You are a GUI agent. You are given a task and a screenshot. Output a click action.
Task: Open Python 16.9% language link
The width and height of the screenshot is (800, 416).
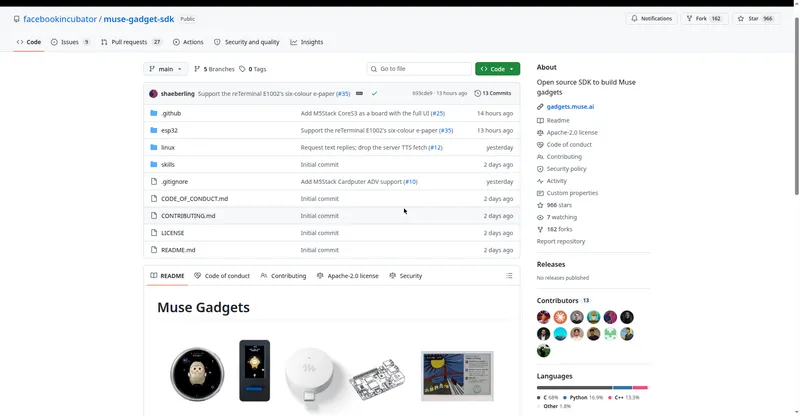click(x=583, y=397)
